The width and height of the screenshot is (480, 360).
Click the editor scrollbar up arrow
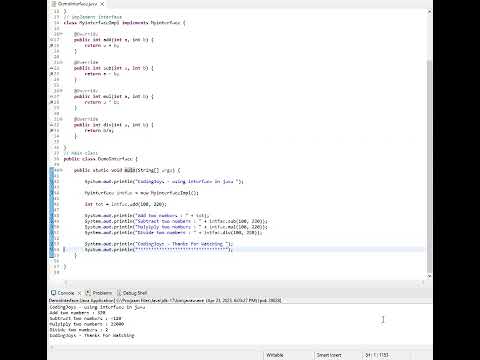click(x=429, y=12)
